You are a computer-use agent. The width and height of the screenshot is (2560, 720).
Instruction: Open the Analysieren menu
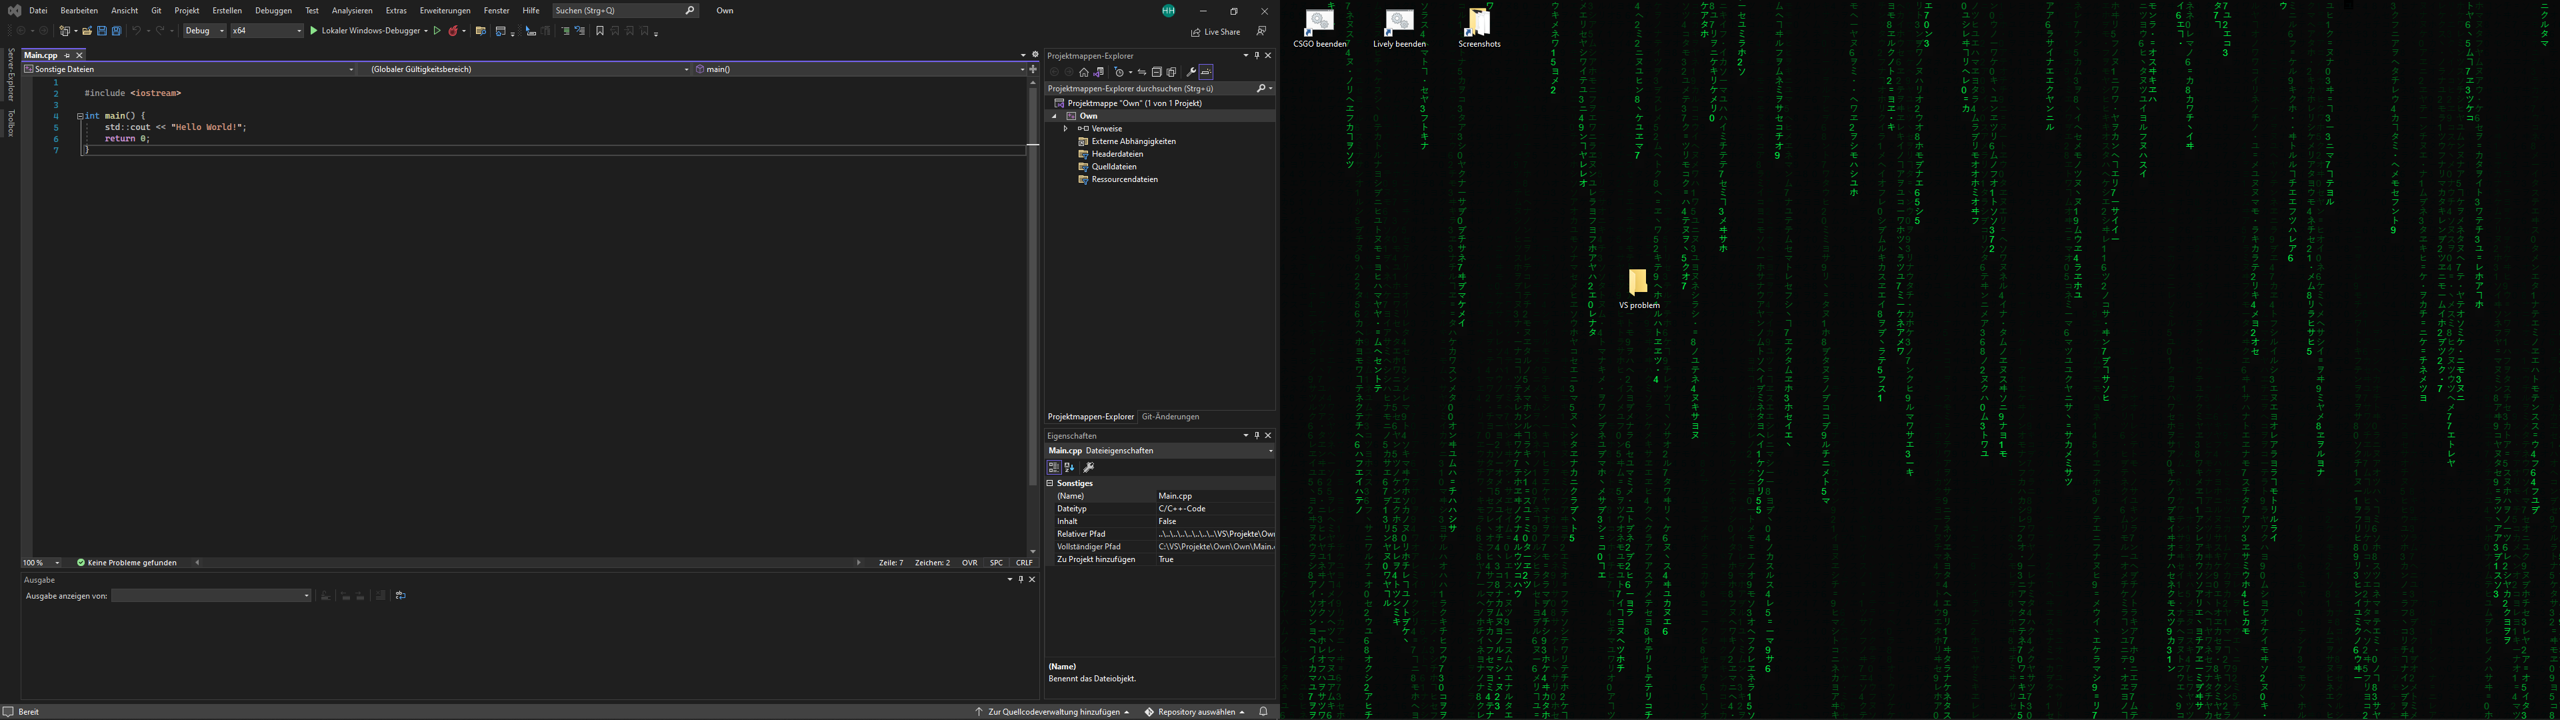coord(352,11)
